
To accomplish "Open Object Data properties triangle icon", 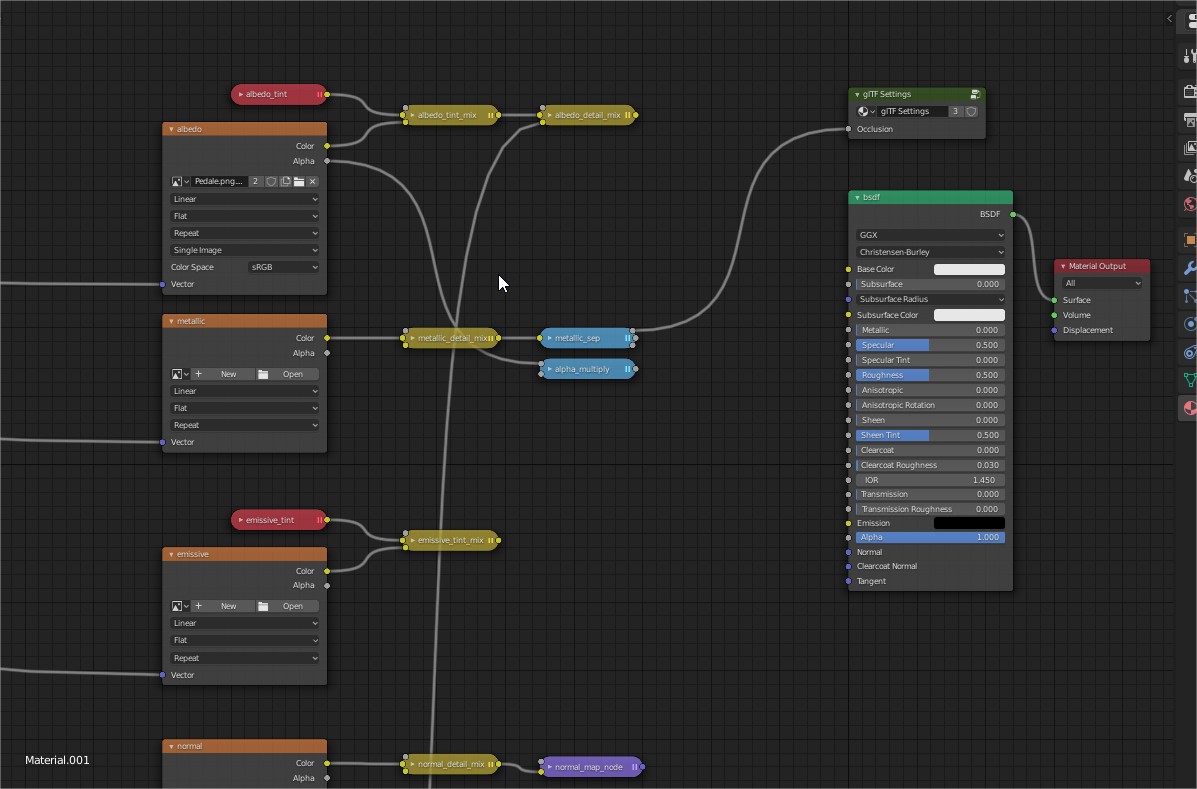I will [1189, 380].
